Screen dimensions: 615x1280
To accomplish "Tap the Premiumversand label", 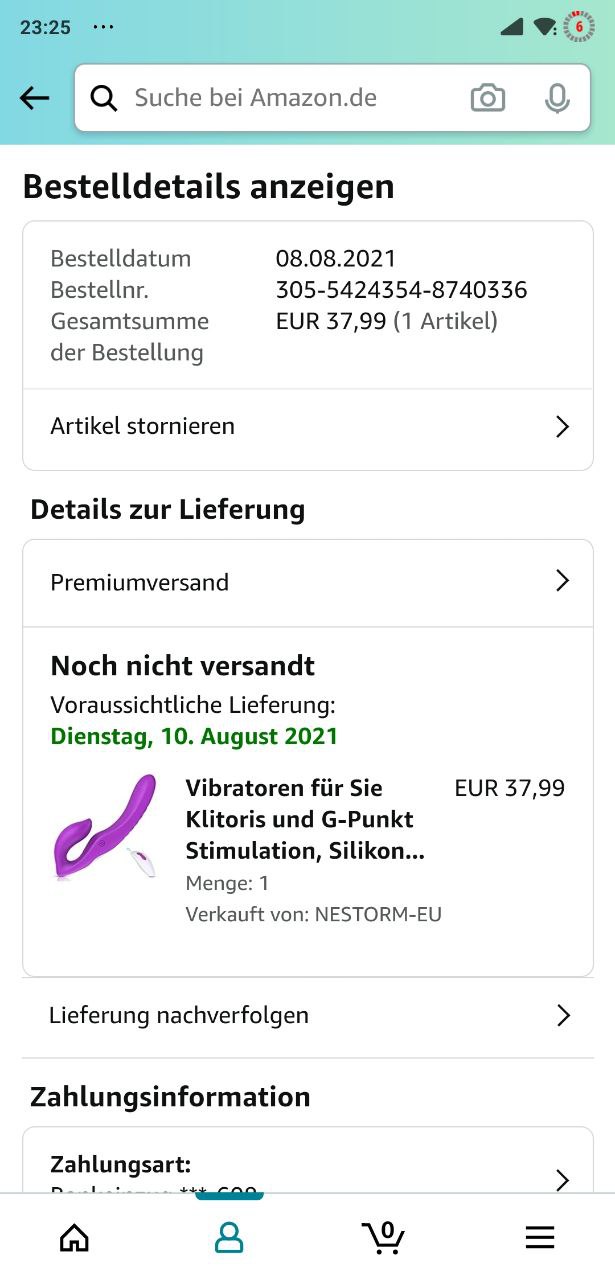I will click(140, 582).
